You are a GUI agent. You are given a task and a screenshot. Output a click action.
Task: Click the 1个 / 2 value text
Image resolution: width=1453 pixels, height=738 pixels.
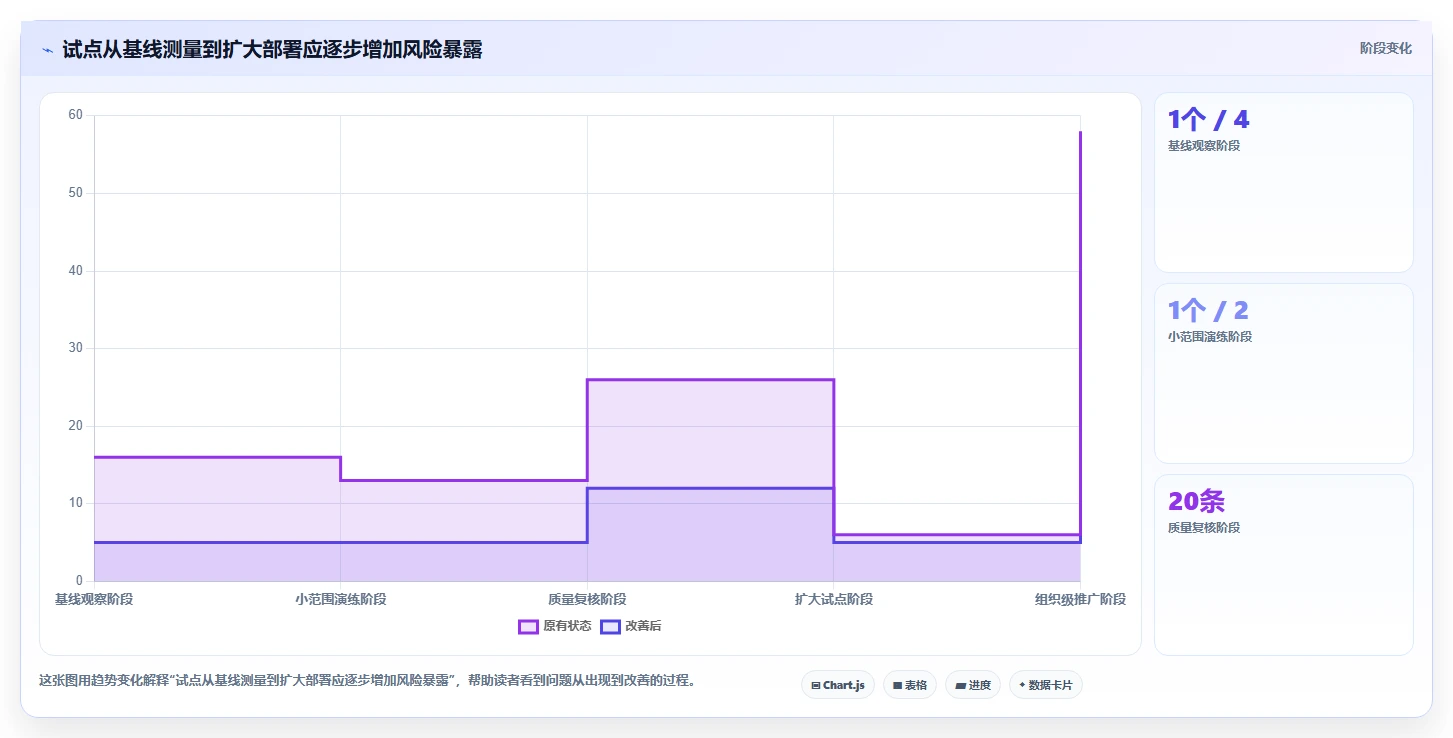(1209, 310)
